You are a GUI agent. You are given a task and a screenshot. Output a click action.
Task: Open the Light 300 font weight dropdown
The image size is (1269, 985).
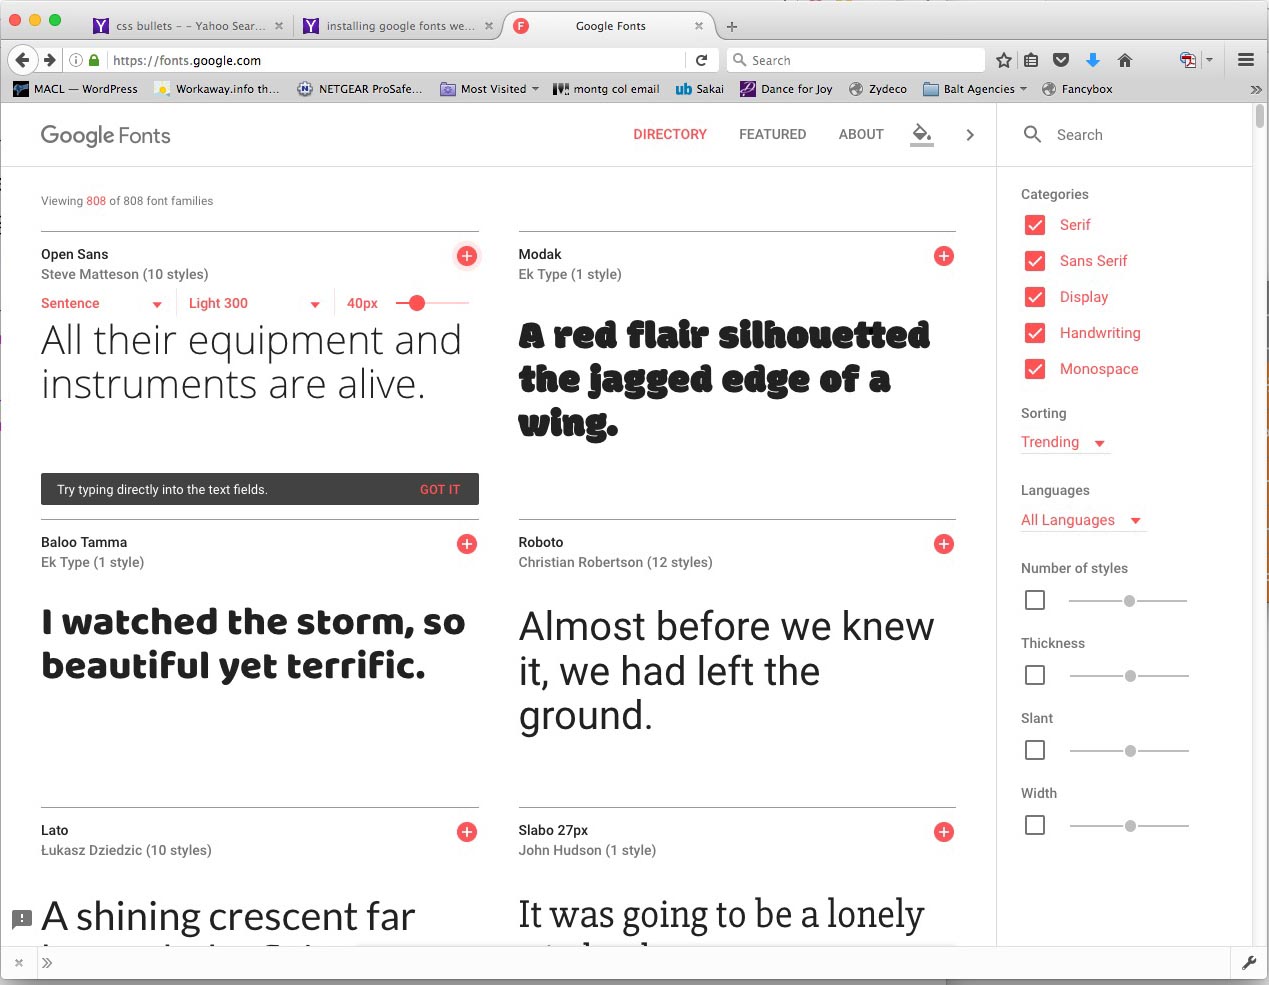click(254, 303)
